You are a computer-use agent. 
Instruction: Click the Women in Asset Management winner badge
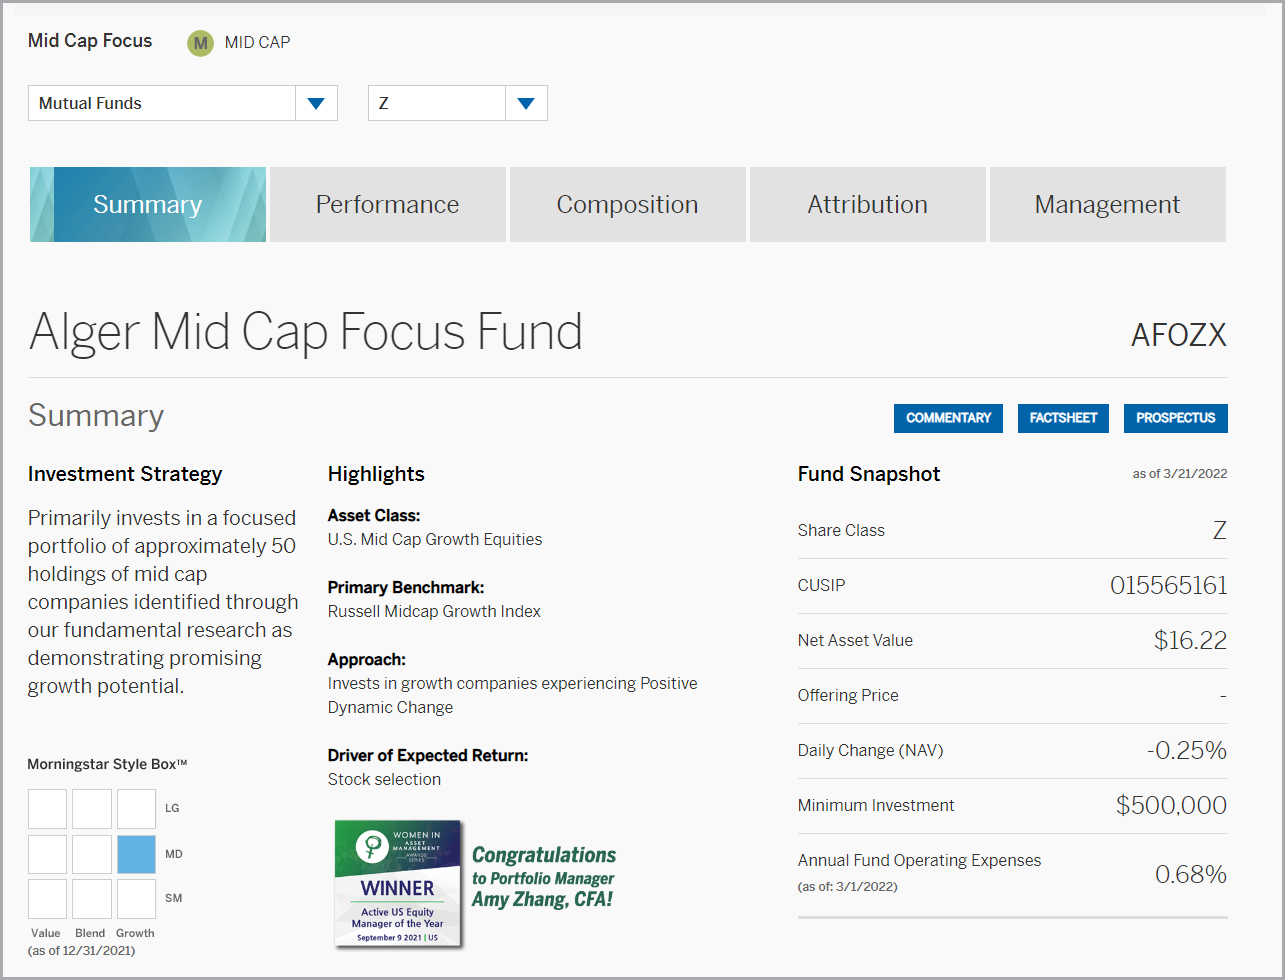397,884
